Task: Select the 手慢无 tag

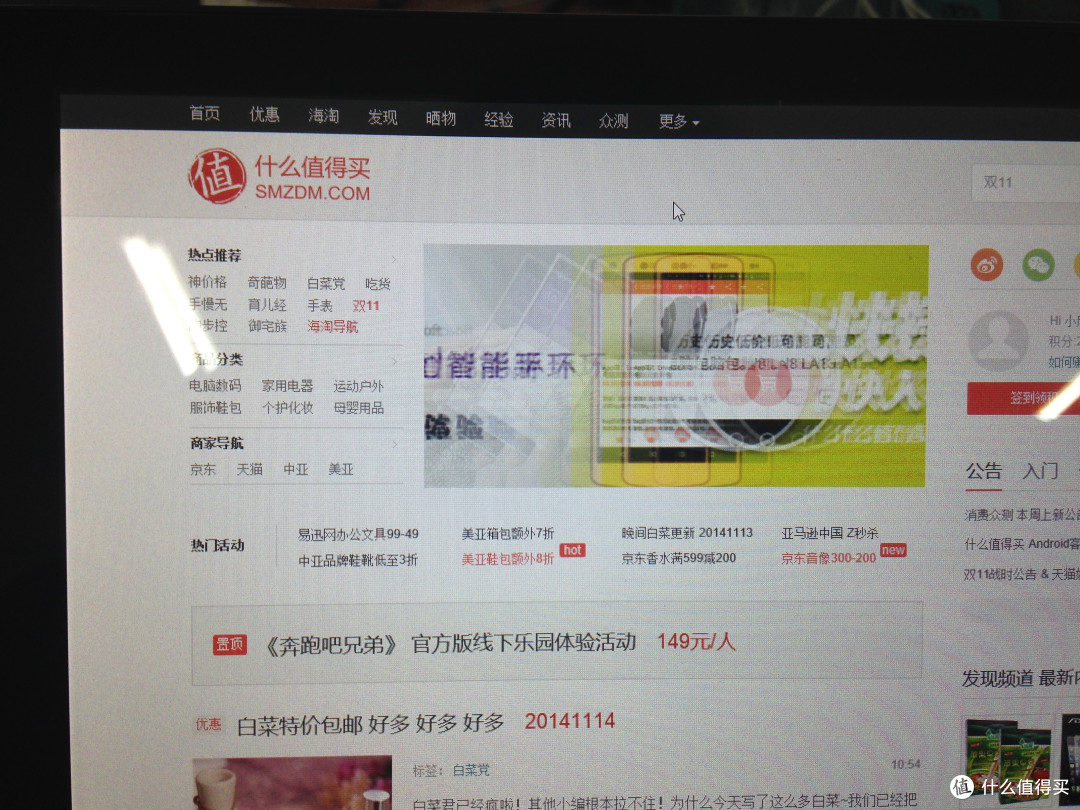Action: [x=207, y=304]
